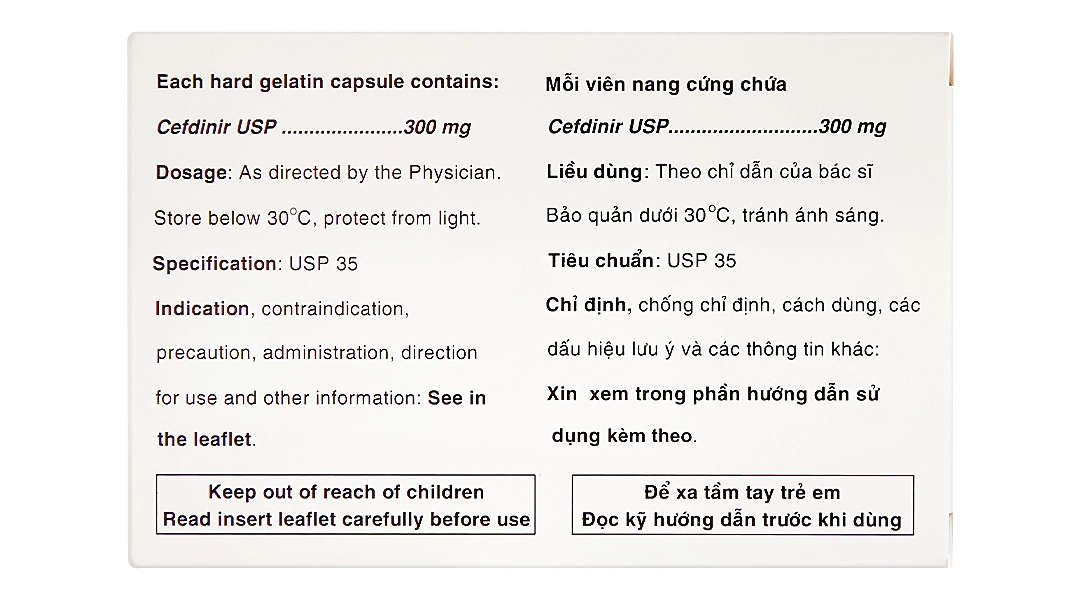Click the 'Specification' bold label
The image size is (1080, 600).
tap(215, 264)
